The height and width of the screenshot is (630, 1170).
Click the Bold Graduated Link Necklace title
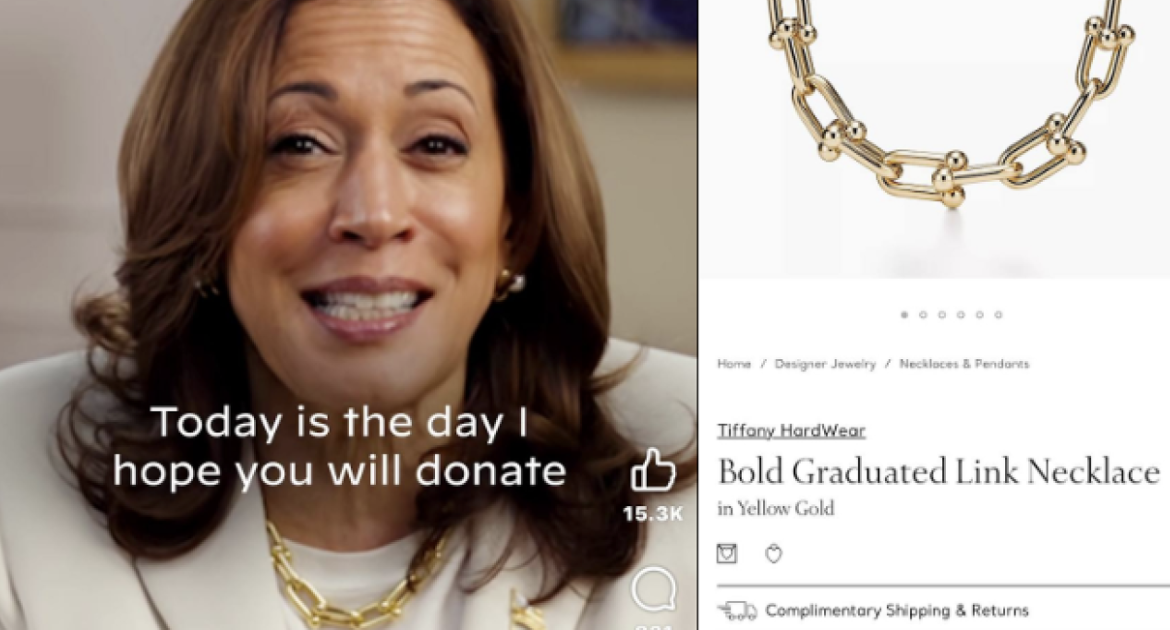(x=939, y=472)
